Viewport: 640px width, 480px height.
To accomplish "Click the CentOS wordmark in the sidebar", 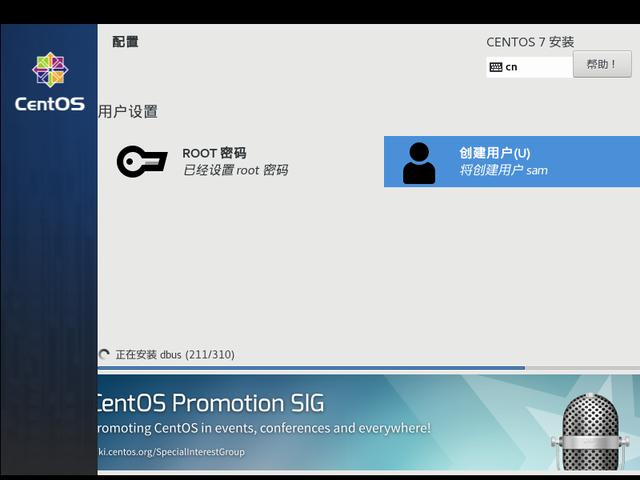I will [x=50, y=104].
